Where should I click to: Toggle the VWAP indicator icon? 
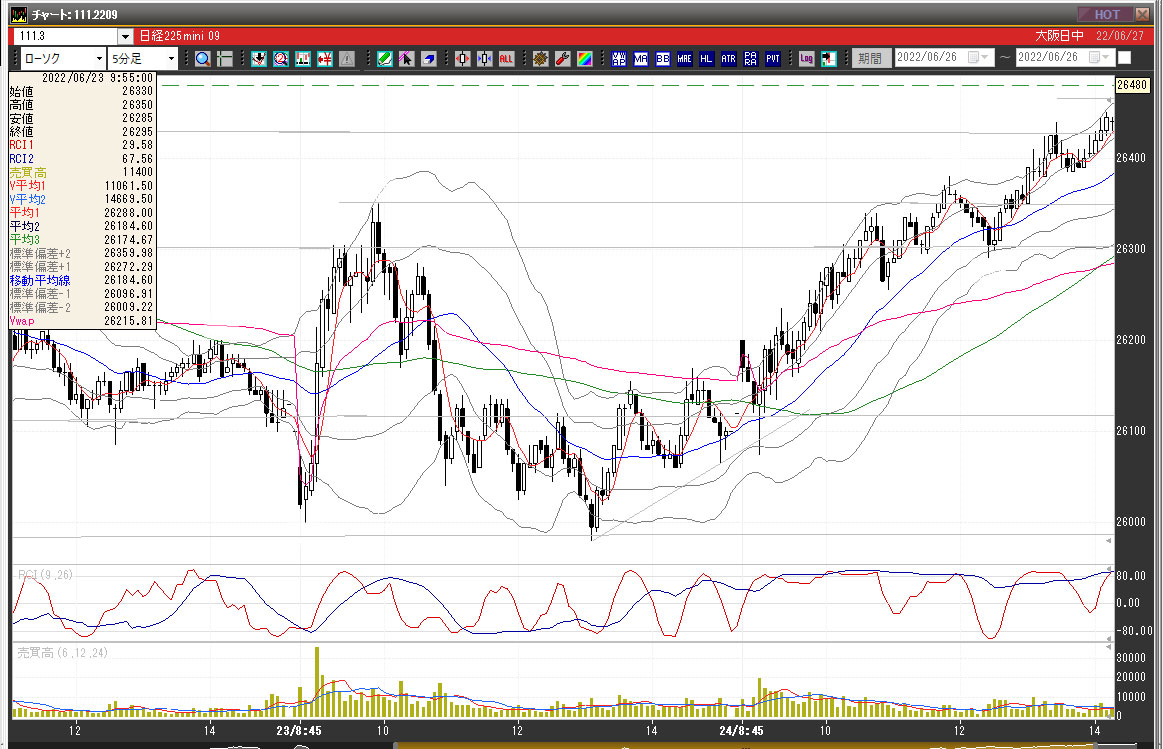[x=619, y=59]
